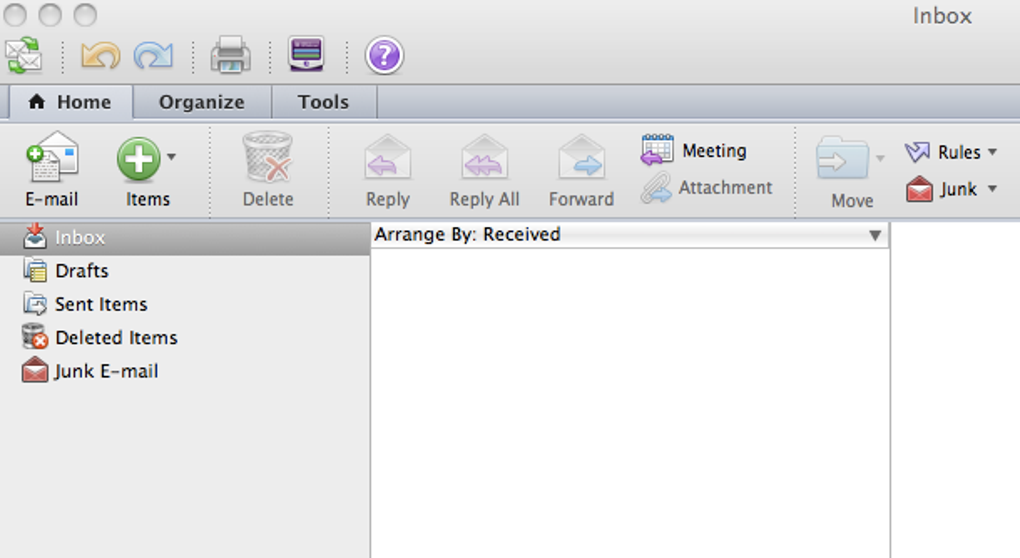This screenshot has height=558, width=1020.
Task: Click the Delete trash icon
Action: click(x=267, y=157)
